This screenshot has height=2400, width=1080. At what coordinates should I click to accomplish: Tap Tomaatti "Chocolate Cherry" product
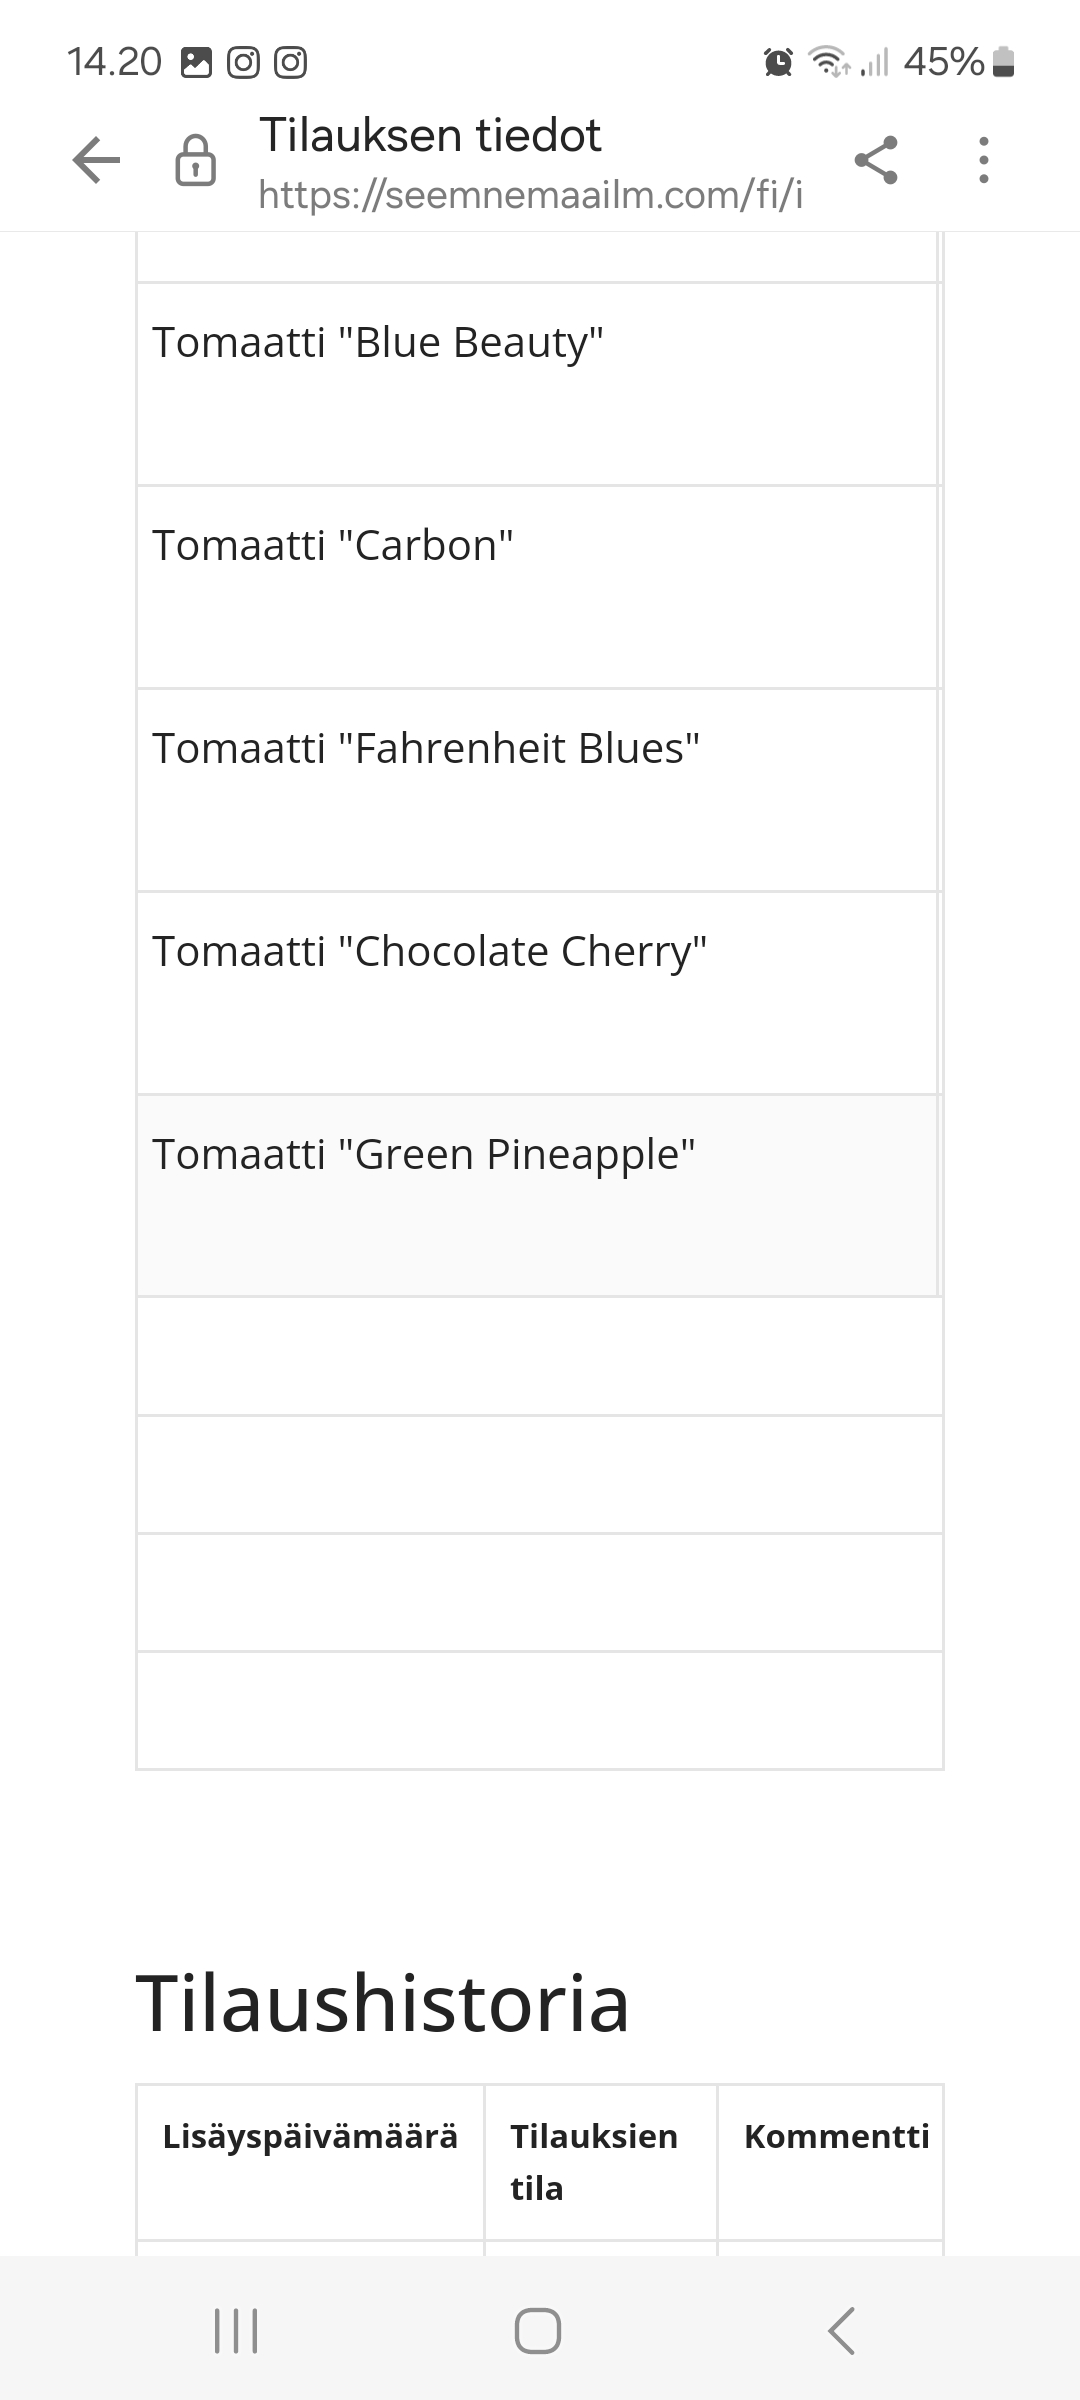430,952
